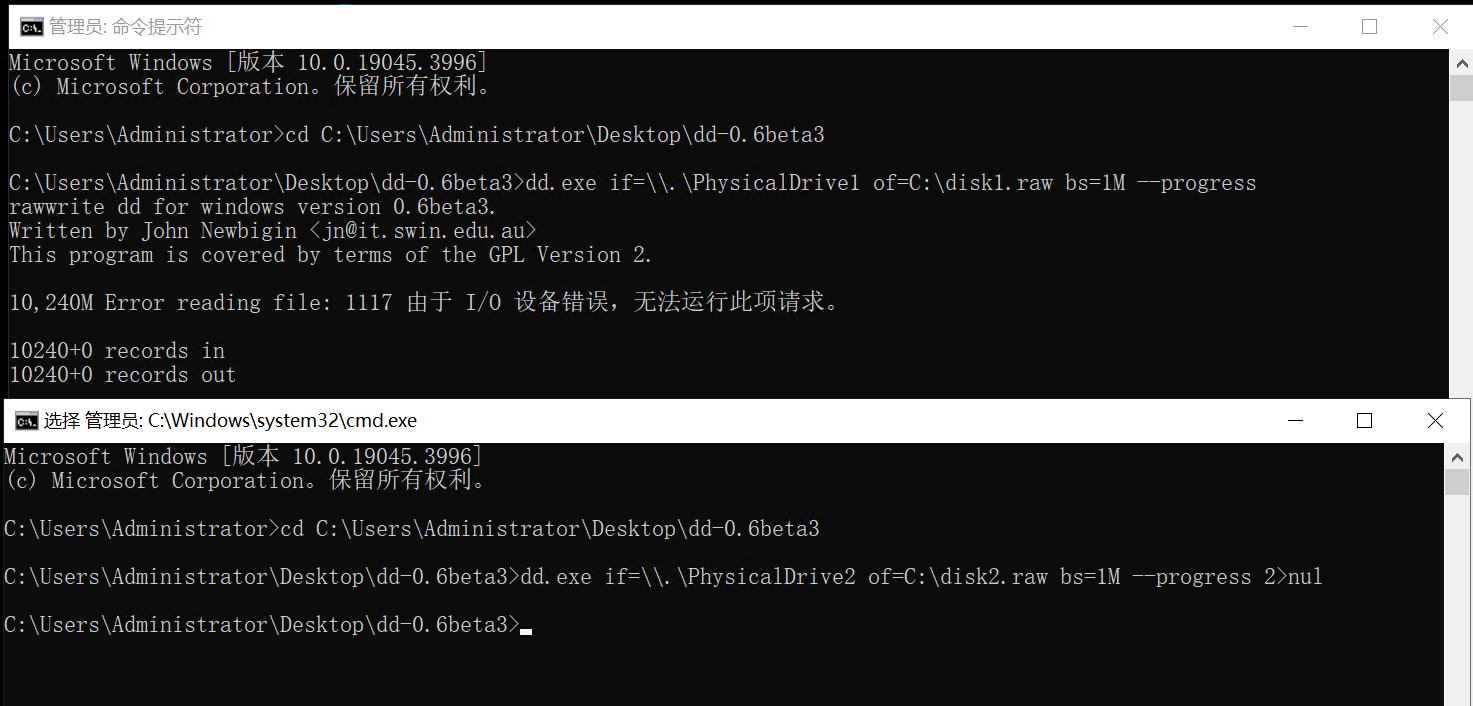Click the scrollbar track below the thumb in bottom console
Viewport: 1473px width, 706px height.
[1456, 598]
